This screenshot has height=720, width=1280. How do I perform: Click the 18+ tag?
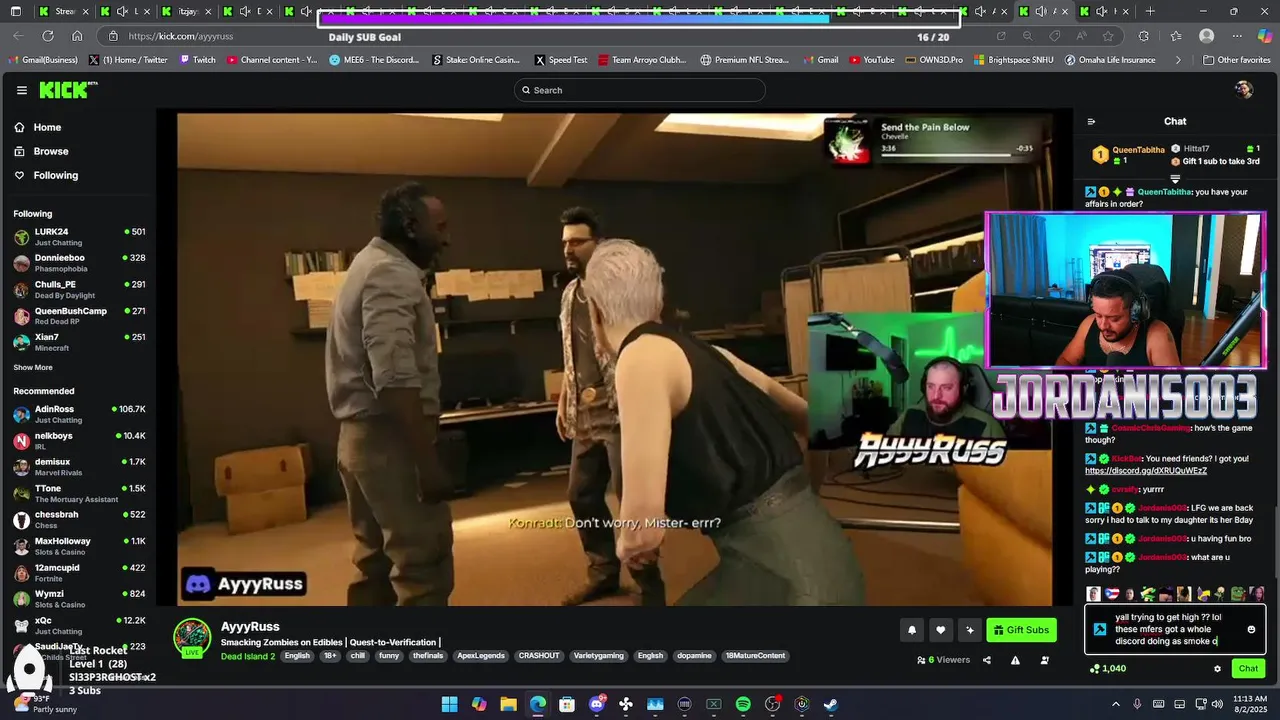point(330,656)
